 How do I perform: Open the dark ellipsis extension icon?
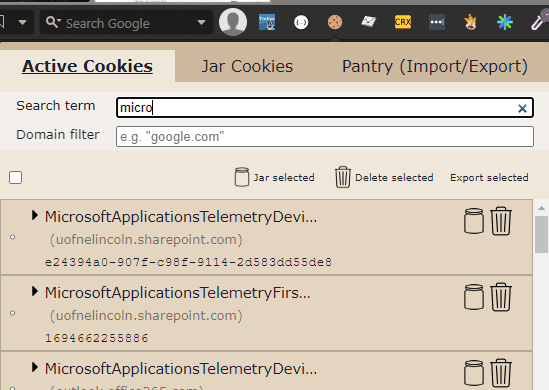(437, 22)
